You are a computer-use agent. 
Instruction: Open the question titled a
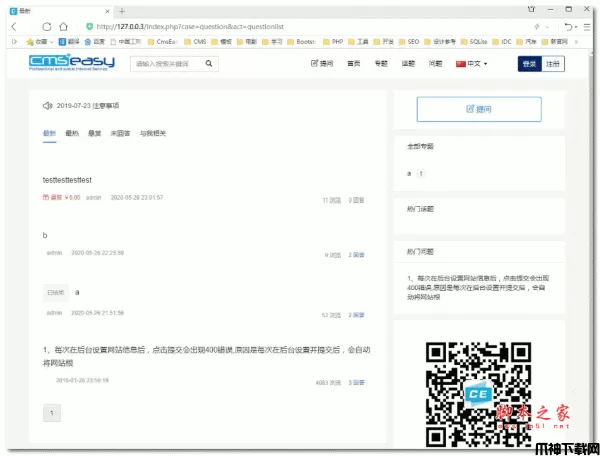click(x=77, y=293)
